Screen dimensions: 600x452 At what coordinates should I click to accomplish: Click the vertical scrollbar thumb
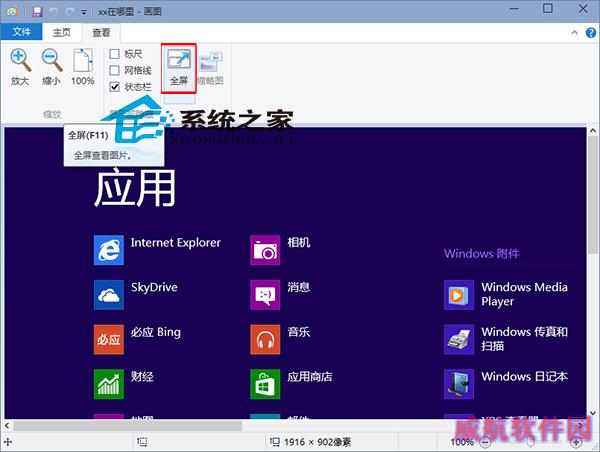(593, 195)
